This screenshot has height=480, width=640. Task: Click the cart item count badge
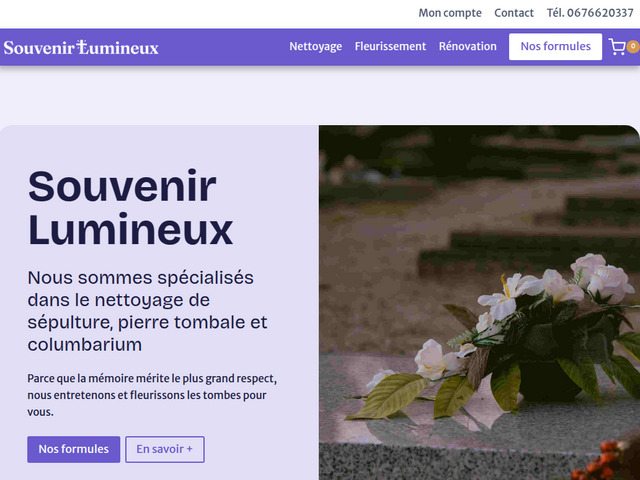634,47
